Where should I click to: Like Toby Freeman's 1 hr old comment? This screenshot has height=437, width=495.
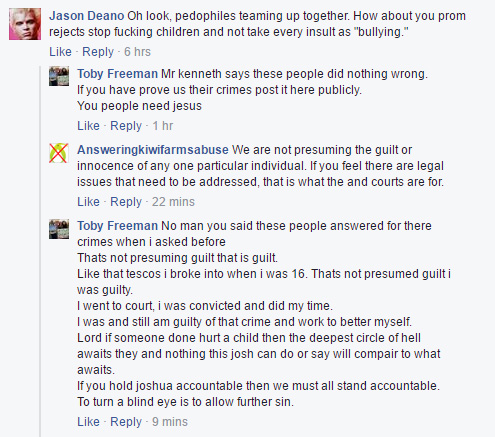point(88,126)
